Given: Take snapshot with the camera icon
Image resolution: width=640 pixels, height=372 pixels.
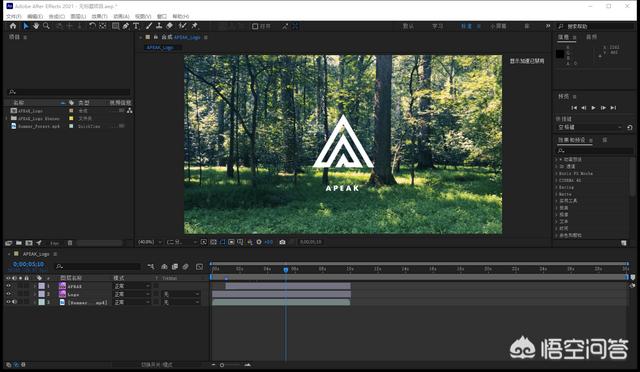Looking at the screenshot, I should coord(282,242).
